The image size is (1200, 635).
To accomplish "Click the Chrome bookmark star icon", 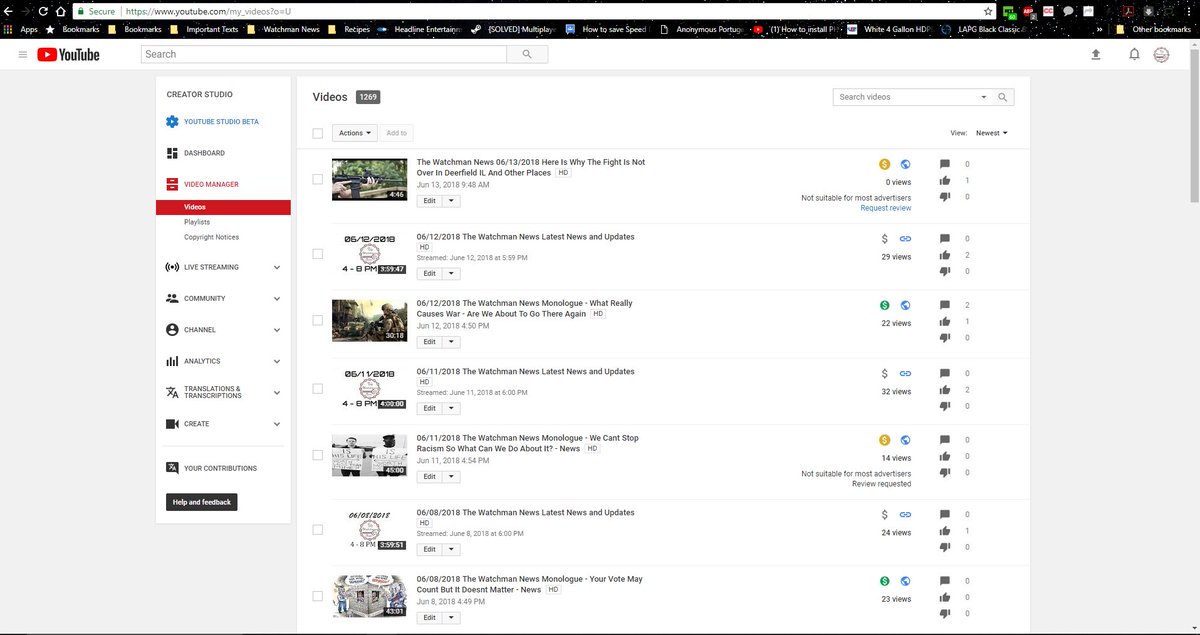I will (988, 11).
